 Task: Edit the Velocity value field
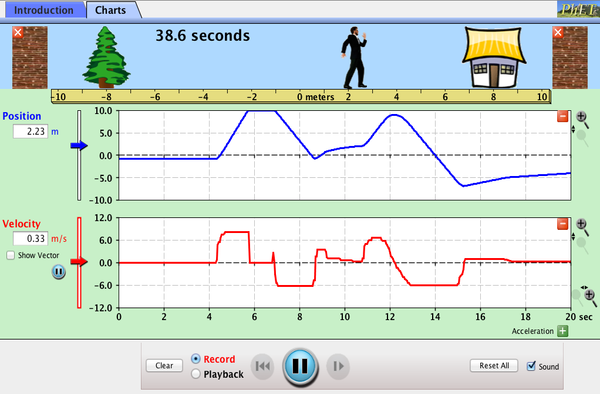(31, 239)
